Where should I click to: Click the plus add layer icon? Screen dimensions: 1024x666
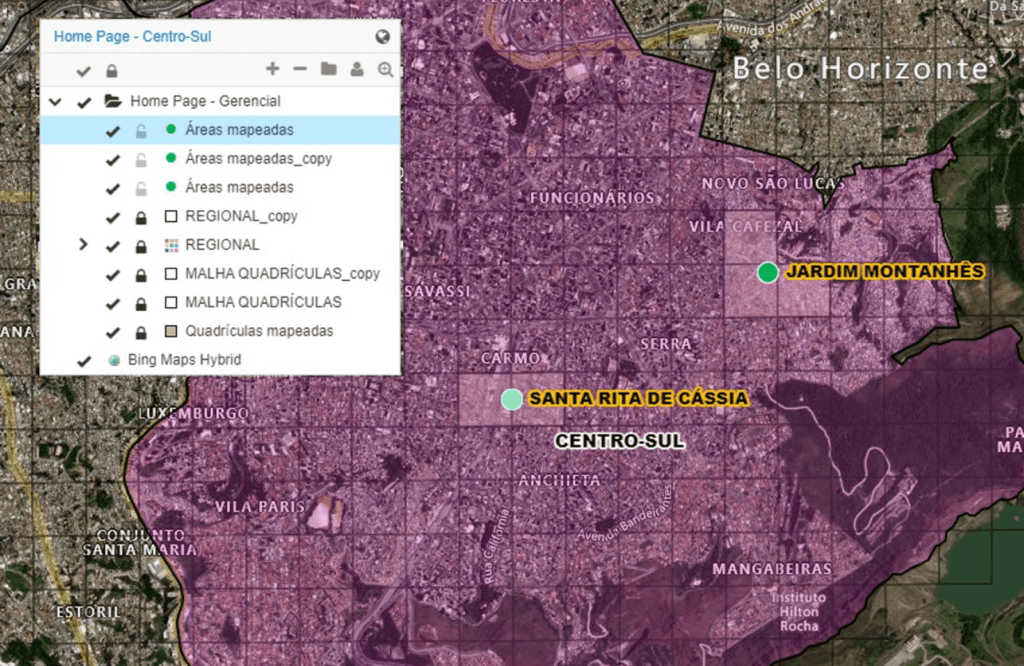click(x=272, y=69)
